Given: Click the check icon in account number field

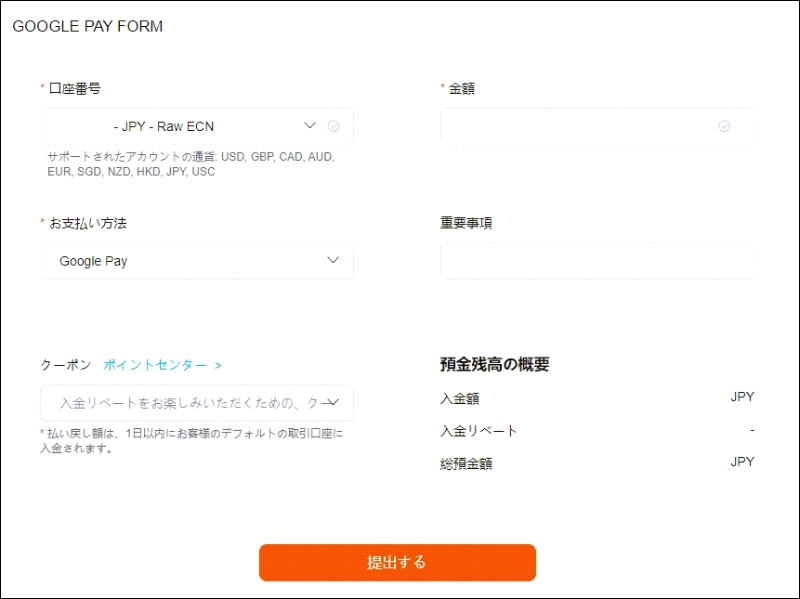Looking at the screenshot, I should (x=334, y=126).
